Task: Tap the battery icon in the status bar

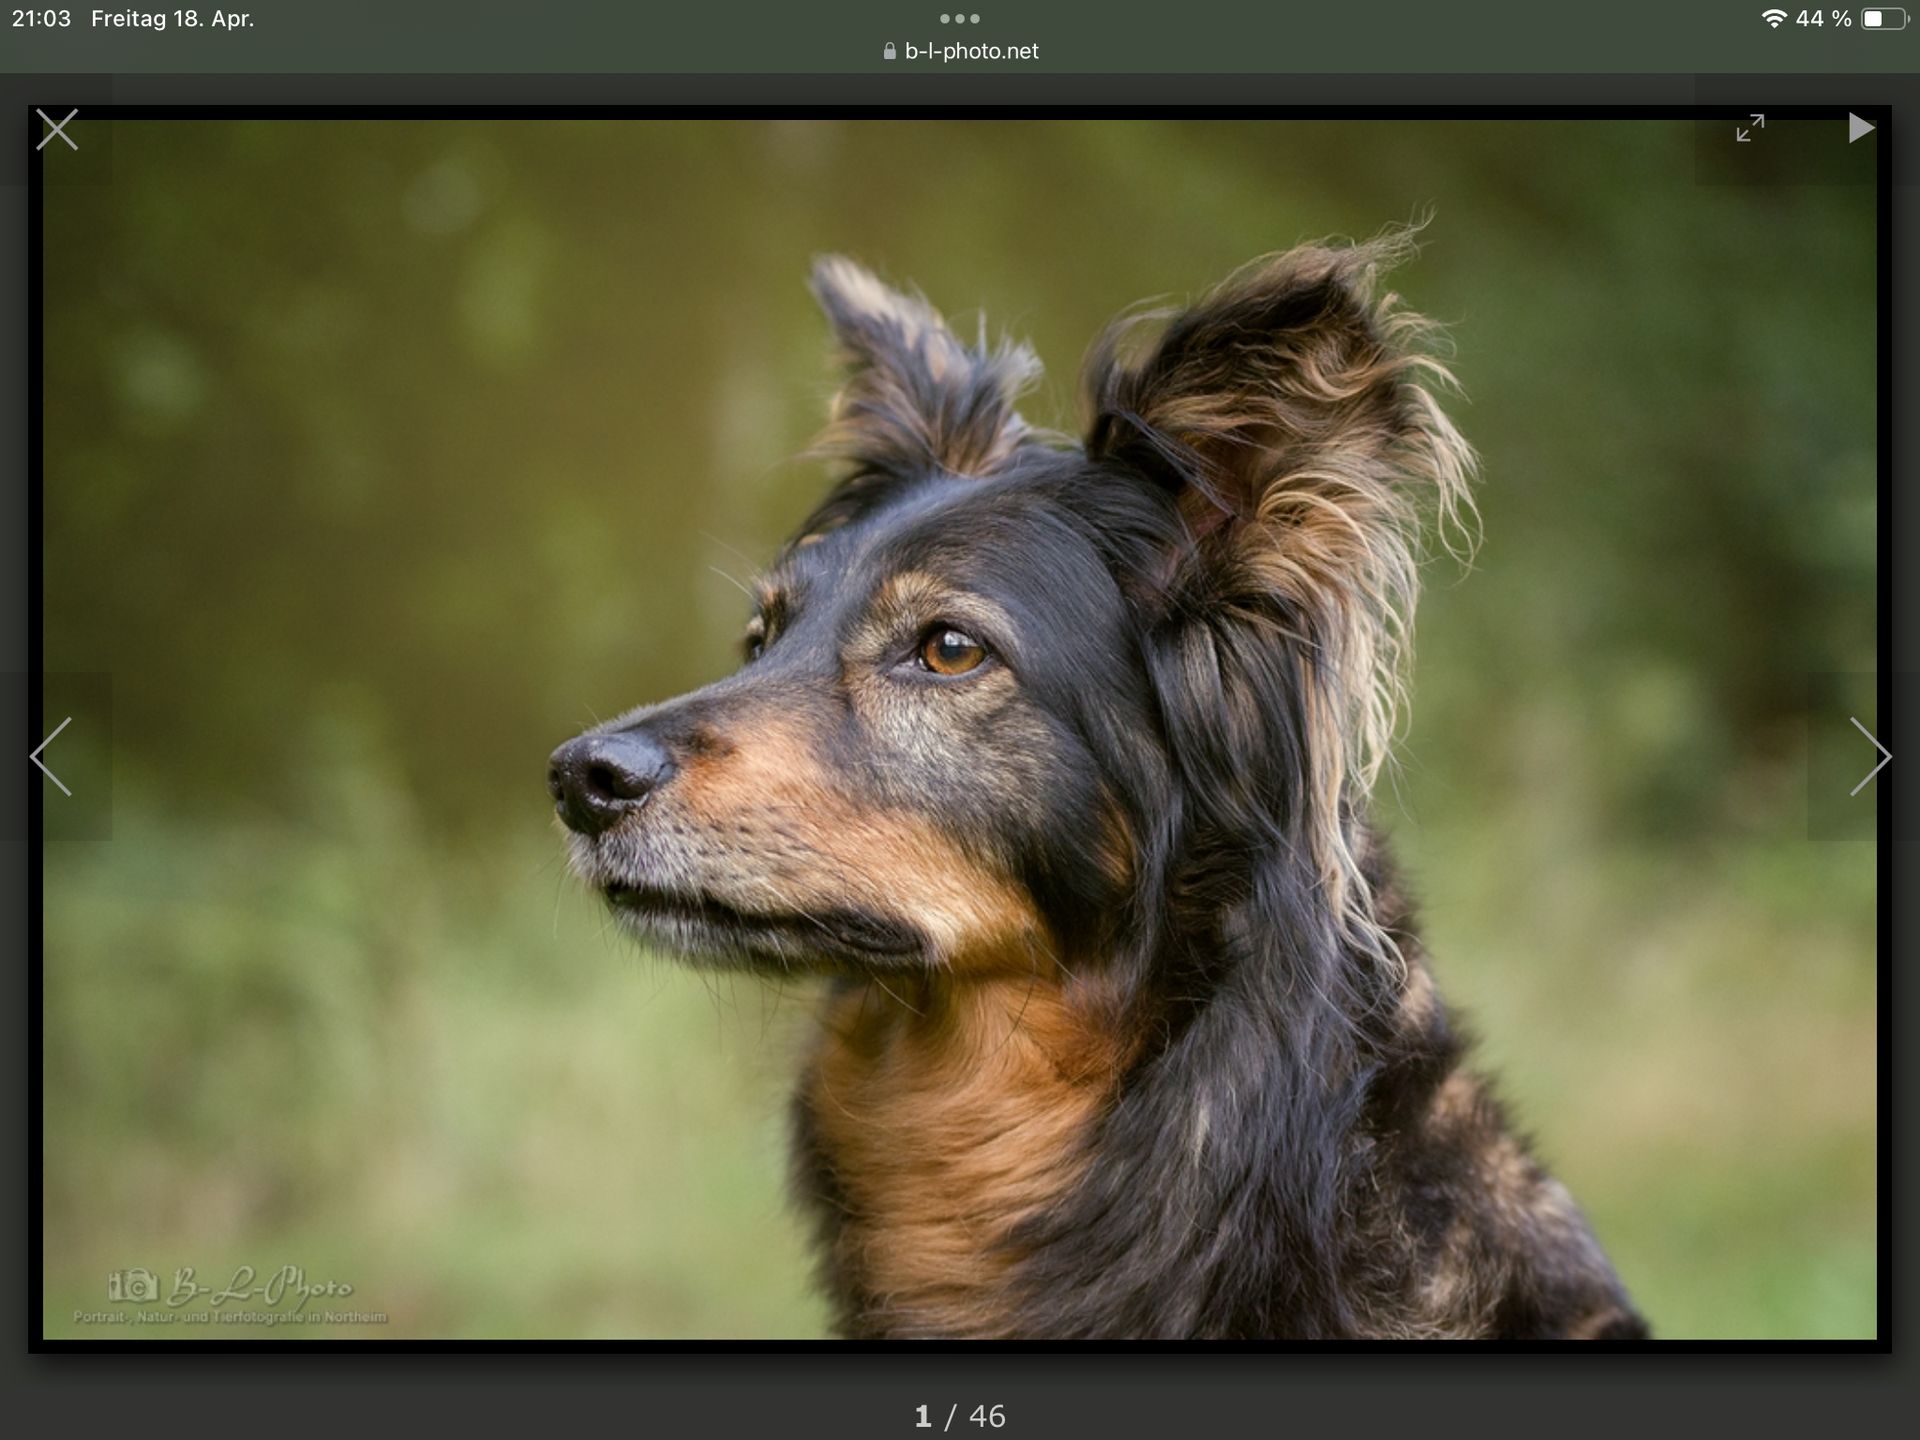Action: tap(1884, 19)
